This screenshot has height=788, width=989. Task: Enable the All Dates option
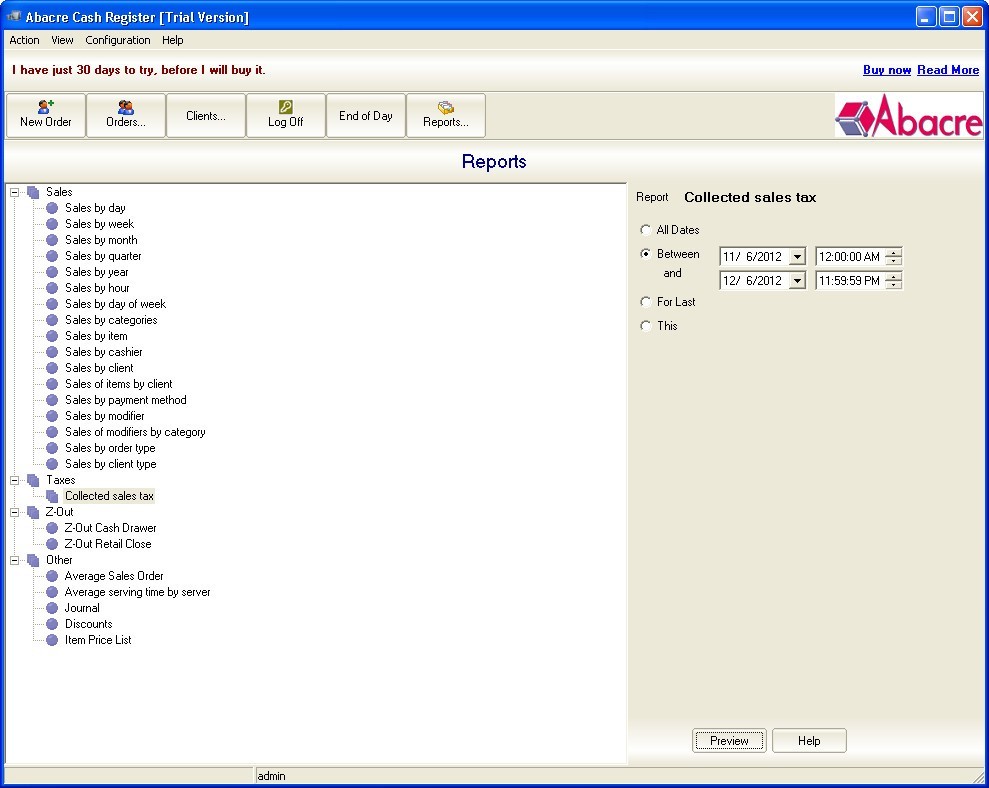[646, 229]
